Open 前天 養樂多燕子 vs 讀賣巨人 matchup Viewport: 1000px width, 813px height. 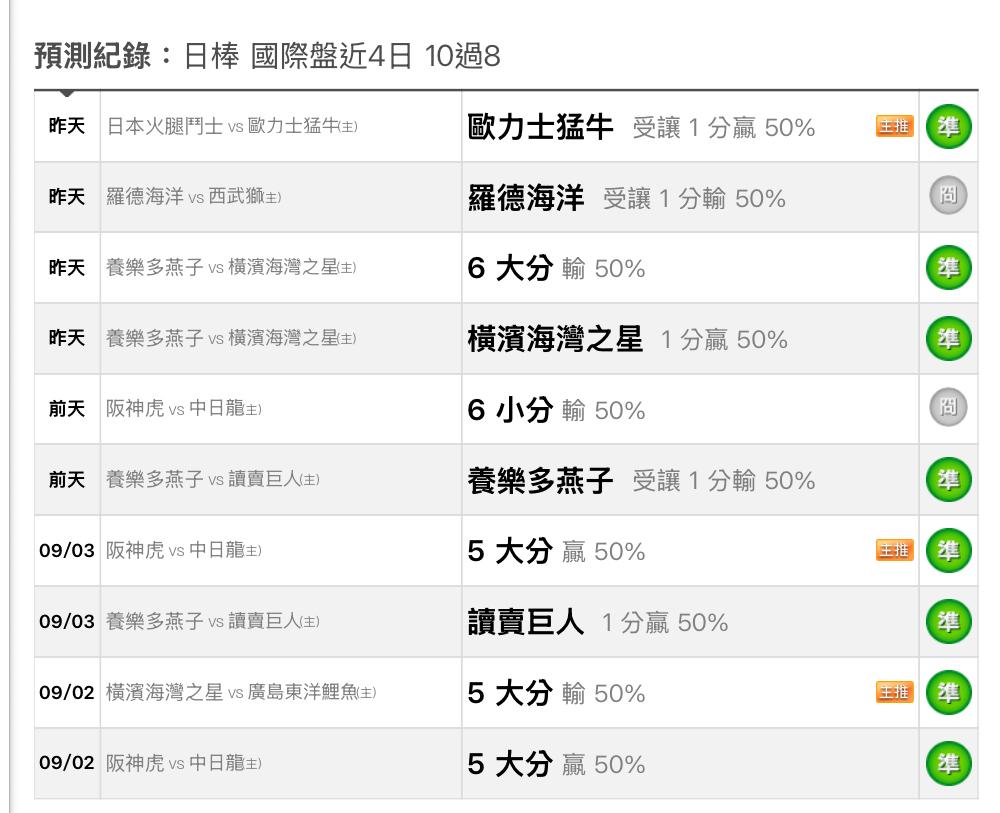(x=213, y=479)
